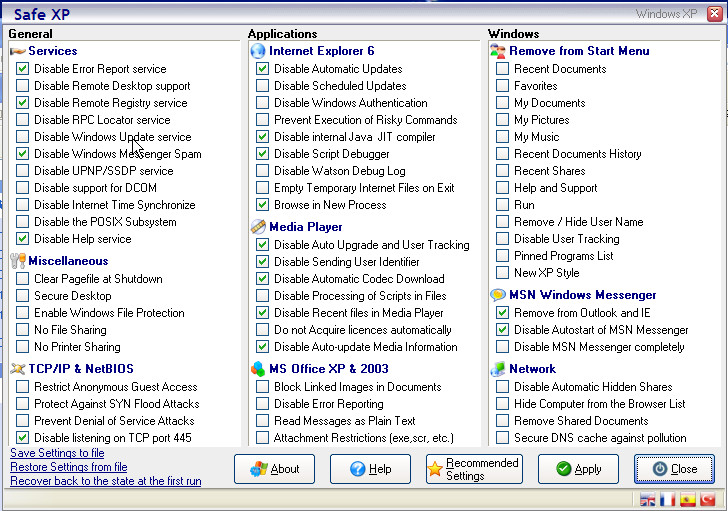Screen dimensions: 728x511
Task: Click the Services section hand icon
Action: pyautogui.click(x=18, y=51)
